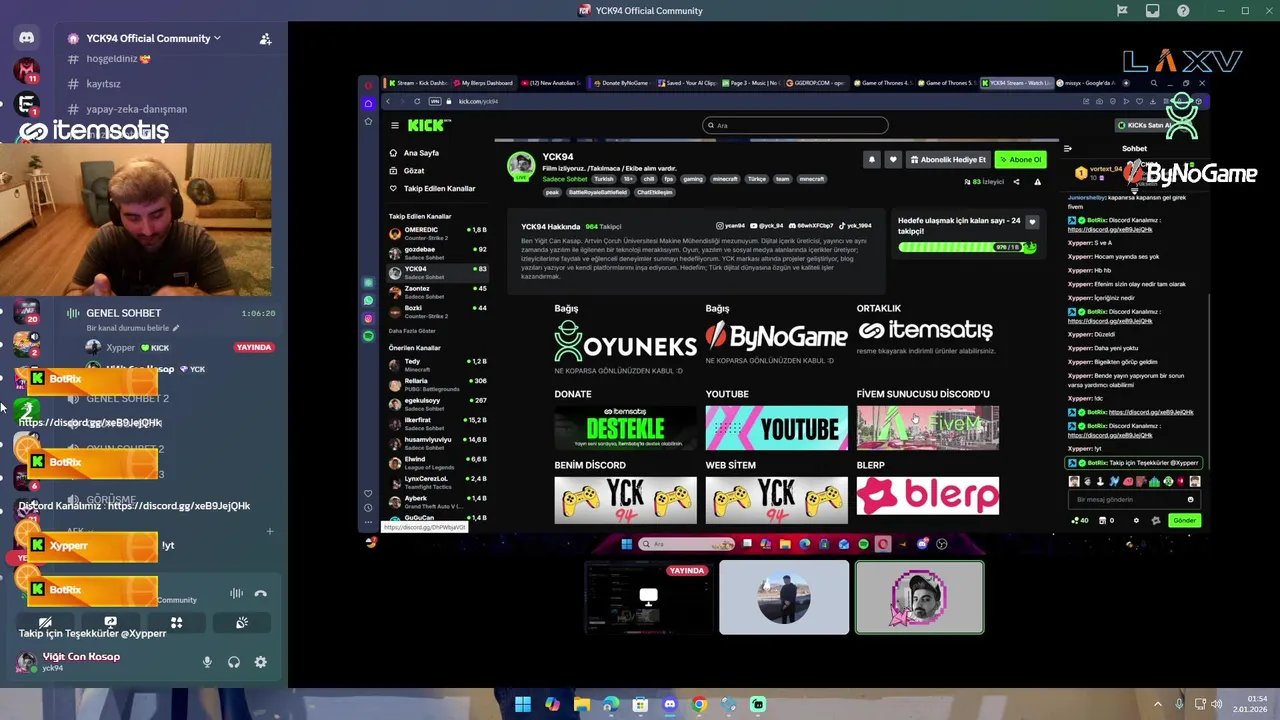Toggle heart follow button on YCK94 channel
This screenshot has height=720, width=1280.
tap(893, 159)
